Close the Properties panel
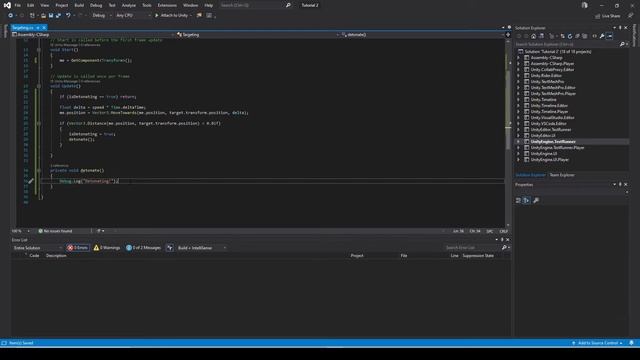This screenshot has height=360, width=640. coord(626,184)
